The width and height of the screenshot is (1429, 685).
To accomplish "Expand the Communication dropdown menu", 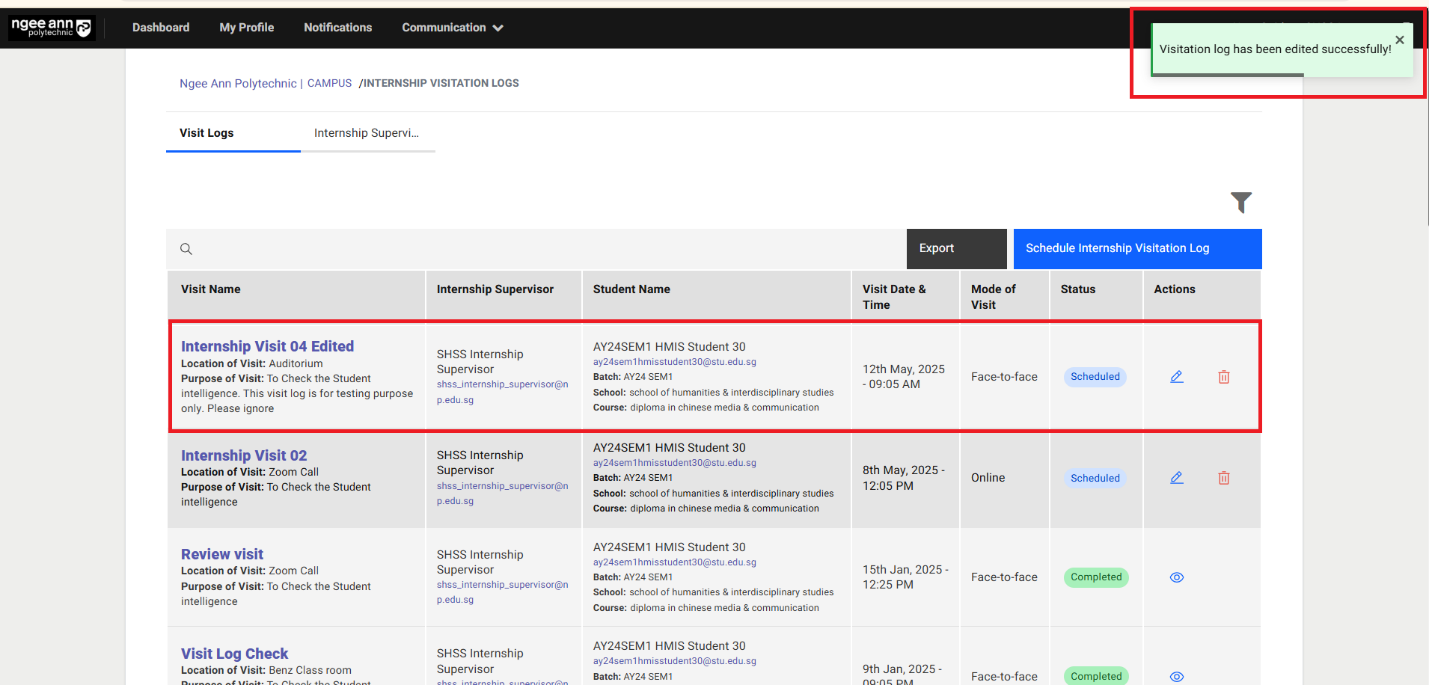I will click(x=452, y=28).
